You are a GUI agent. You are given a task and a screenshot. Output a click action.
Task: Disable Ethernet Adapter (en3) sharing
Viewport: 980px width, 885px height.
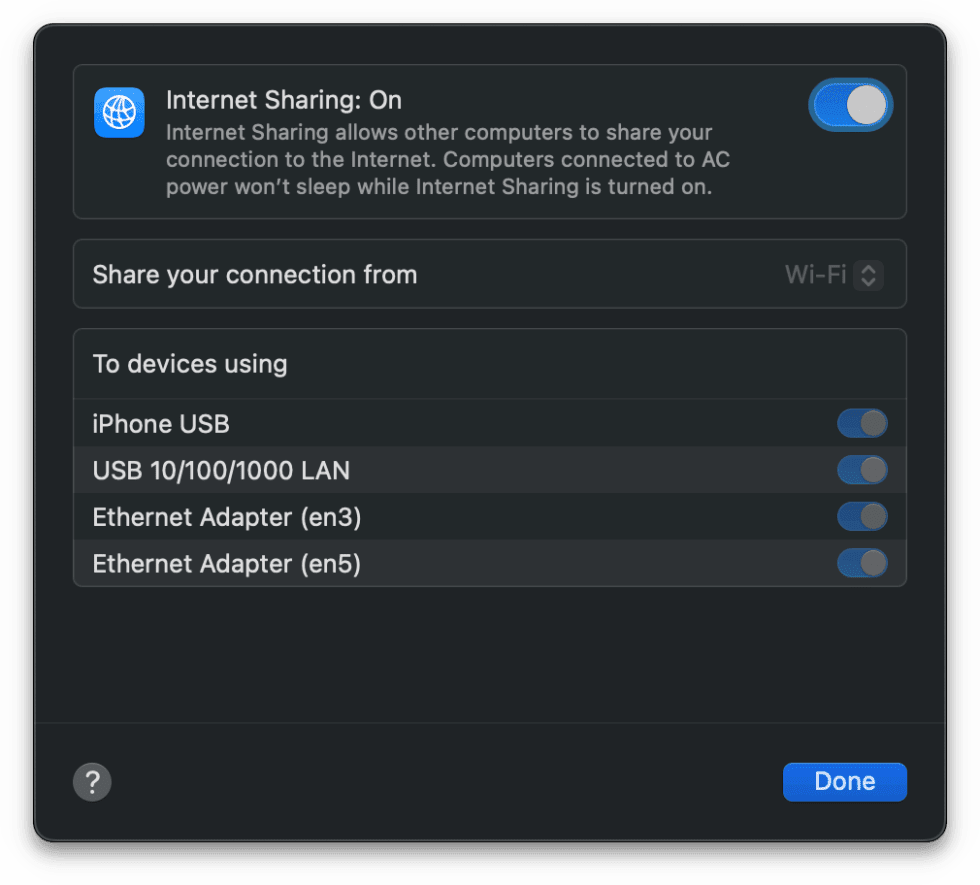coord(862,516)
